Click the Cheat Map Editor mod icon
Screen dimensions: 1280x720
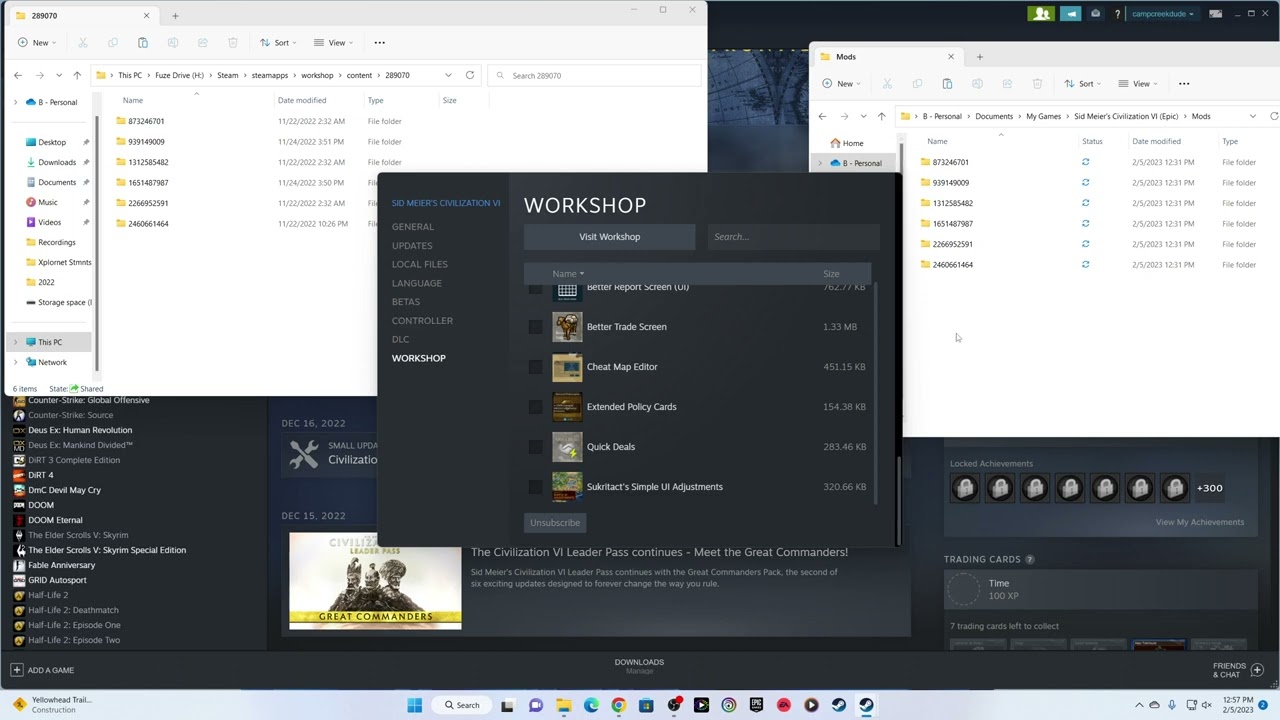tap(567, 367)
